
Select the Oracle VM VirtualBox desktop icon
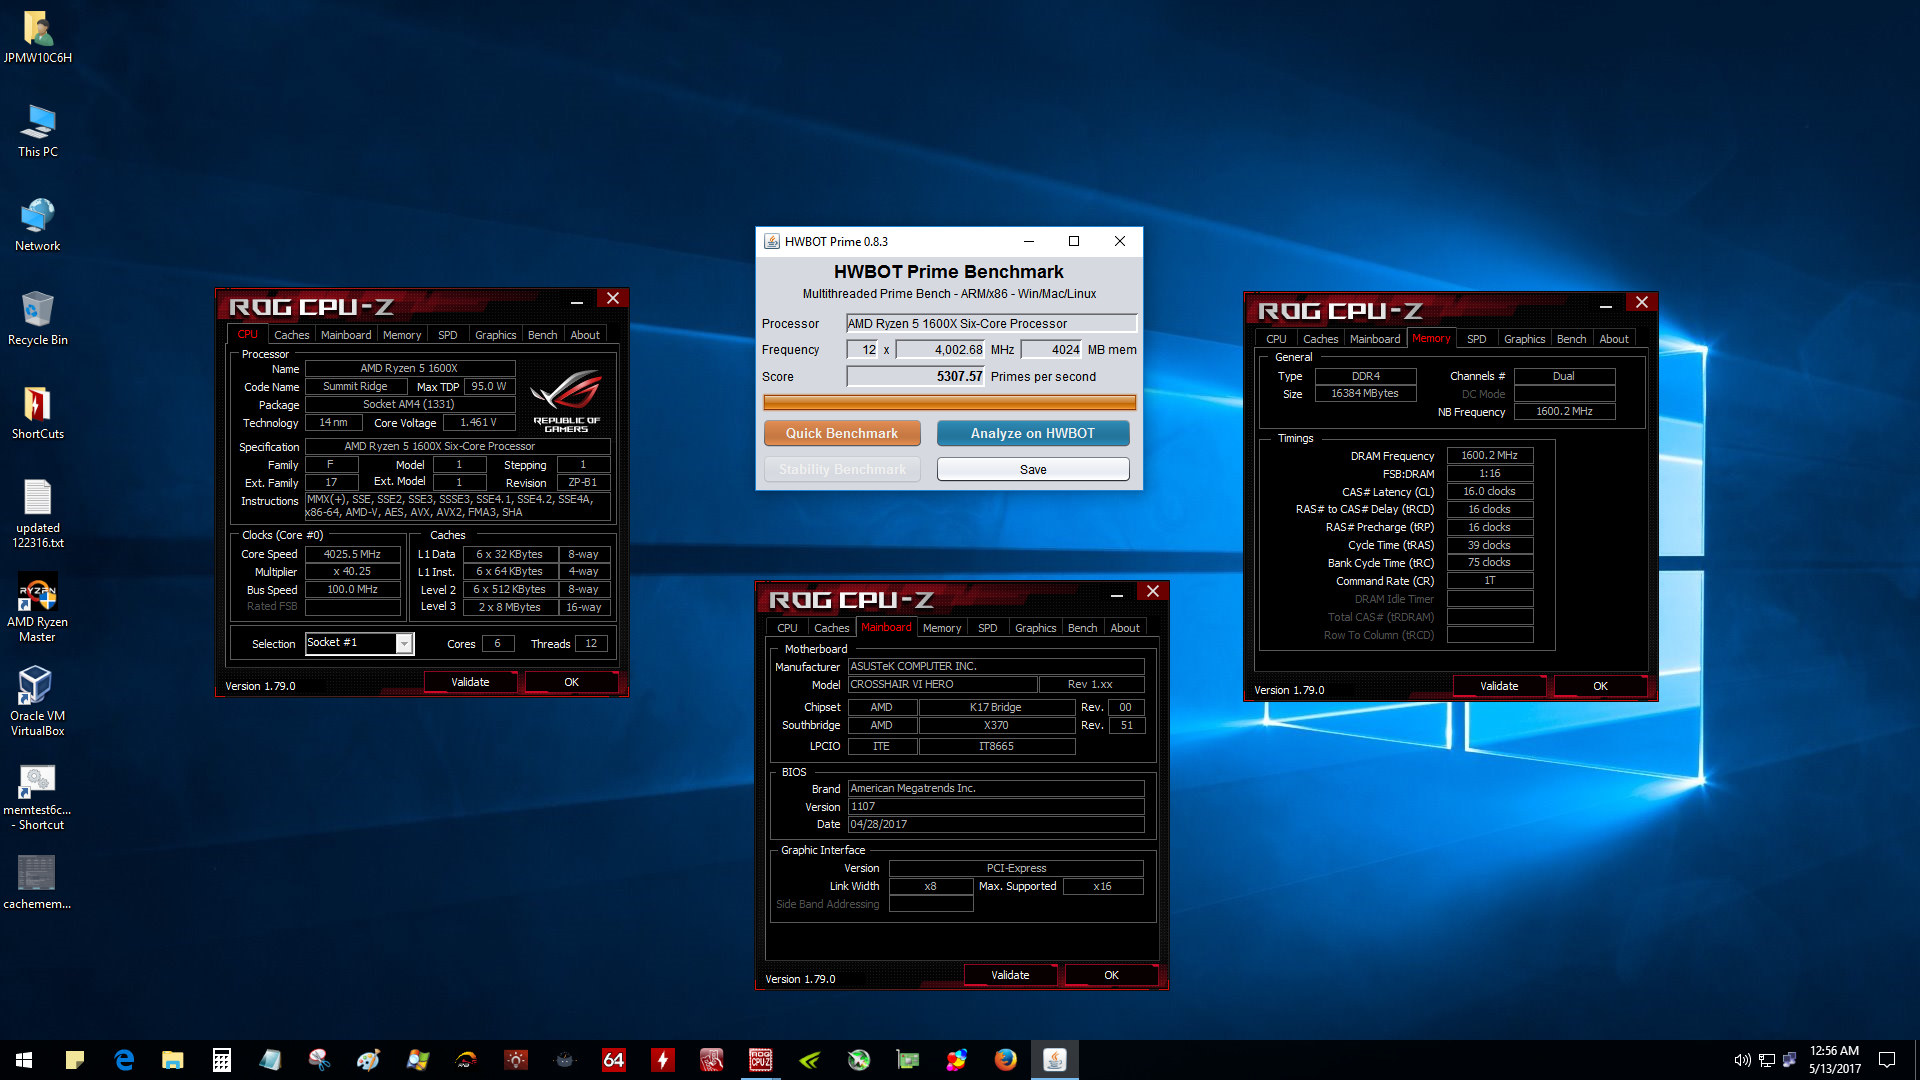[37, 702]
